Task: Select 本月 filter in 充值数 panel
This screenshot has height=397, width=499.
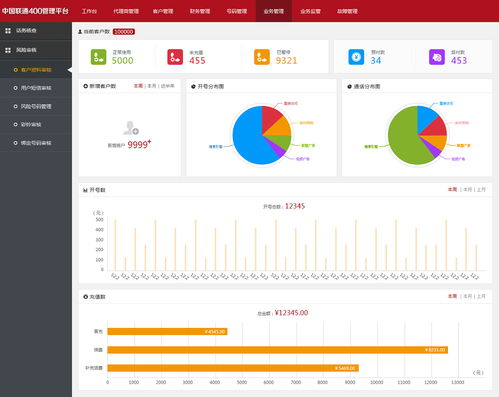Action: [x=468, y=296]
